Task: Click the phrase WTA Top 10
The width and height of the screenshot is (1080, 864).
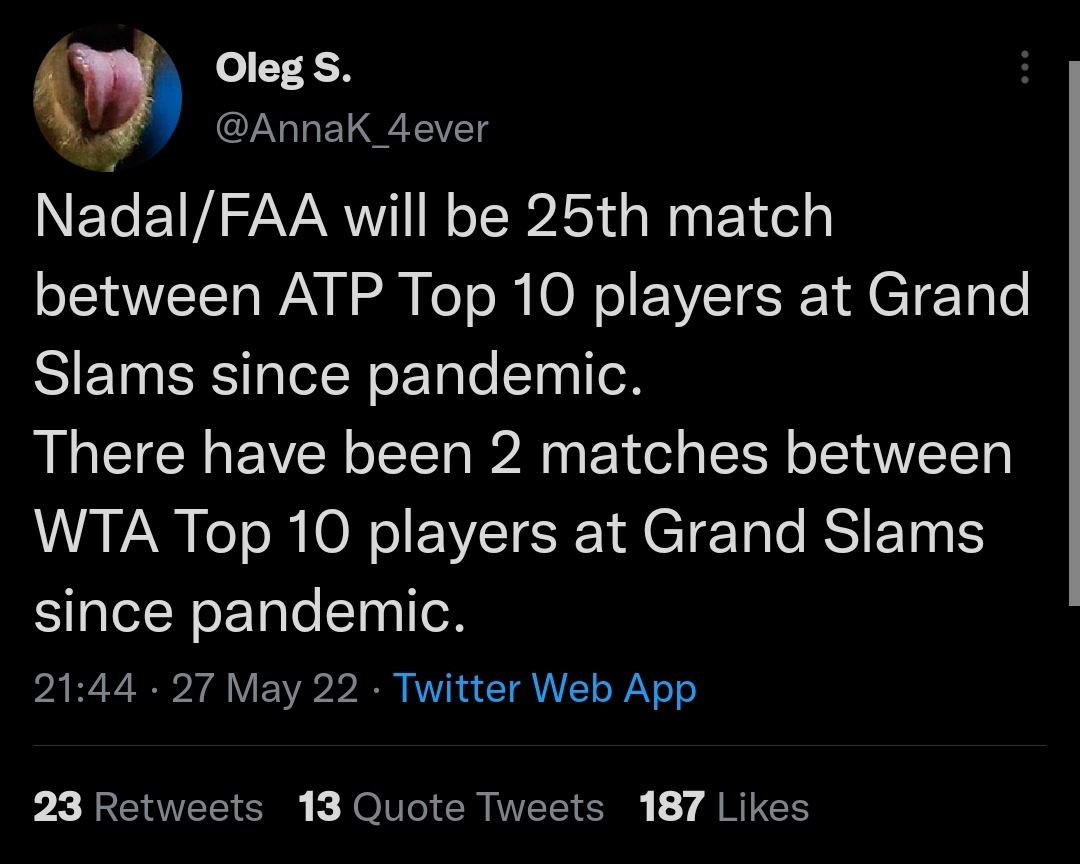Action: pos(192,533)
